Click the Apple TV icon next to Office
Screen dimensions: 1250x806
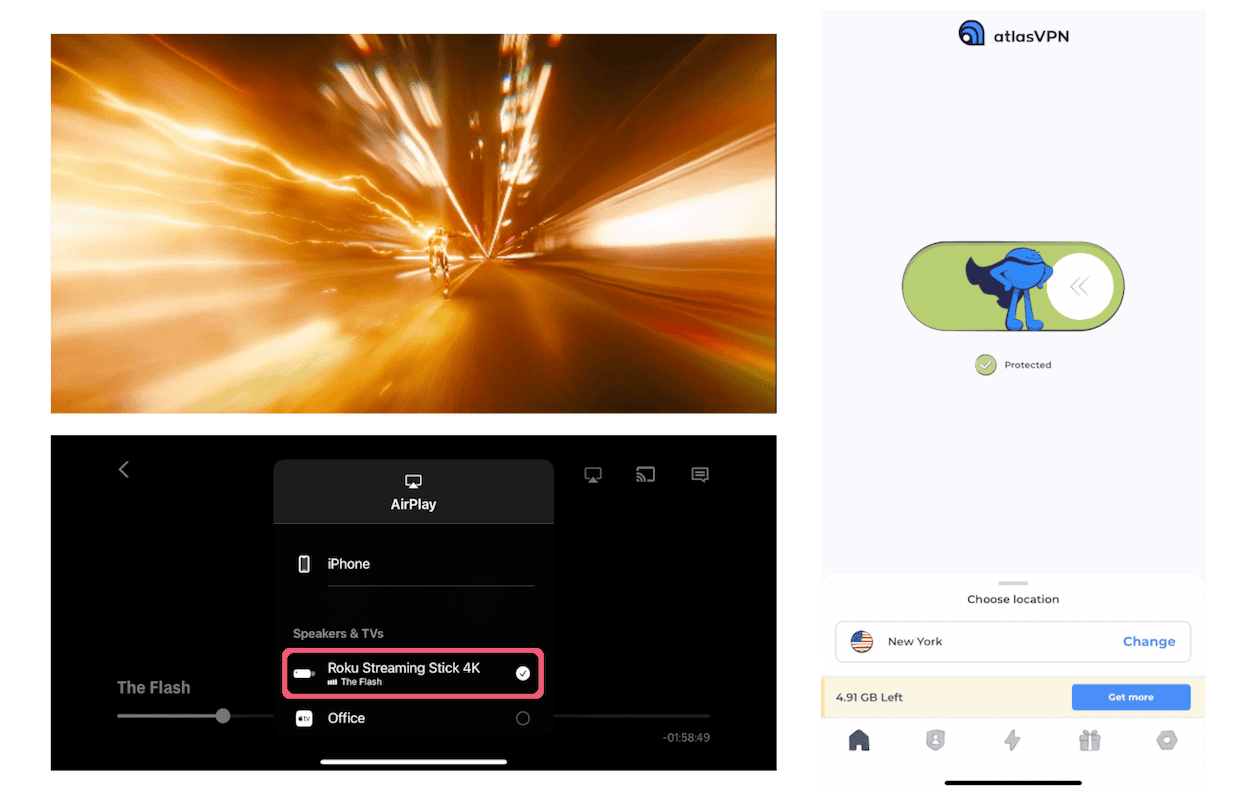(304, 718)
